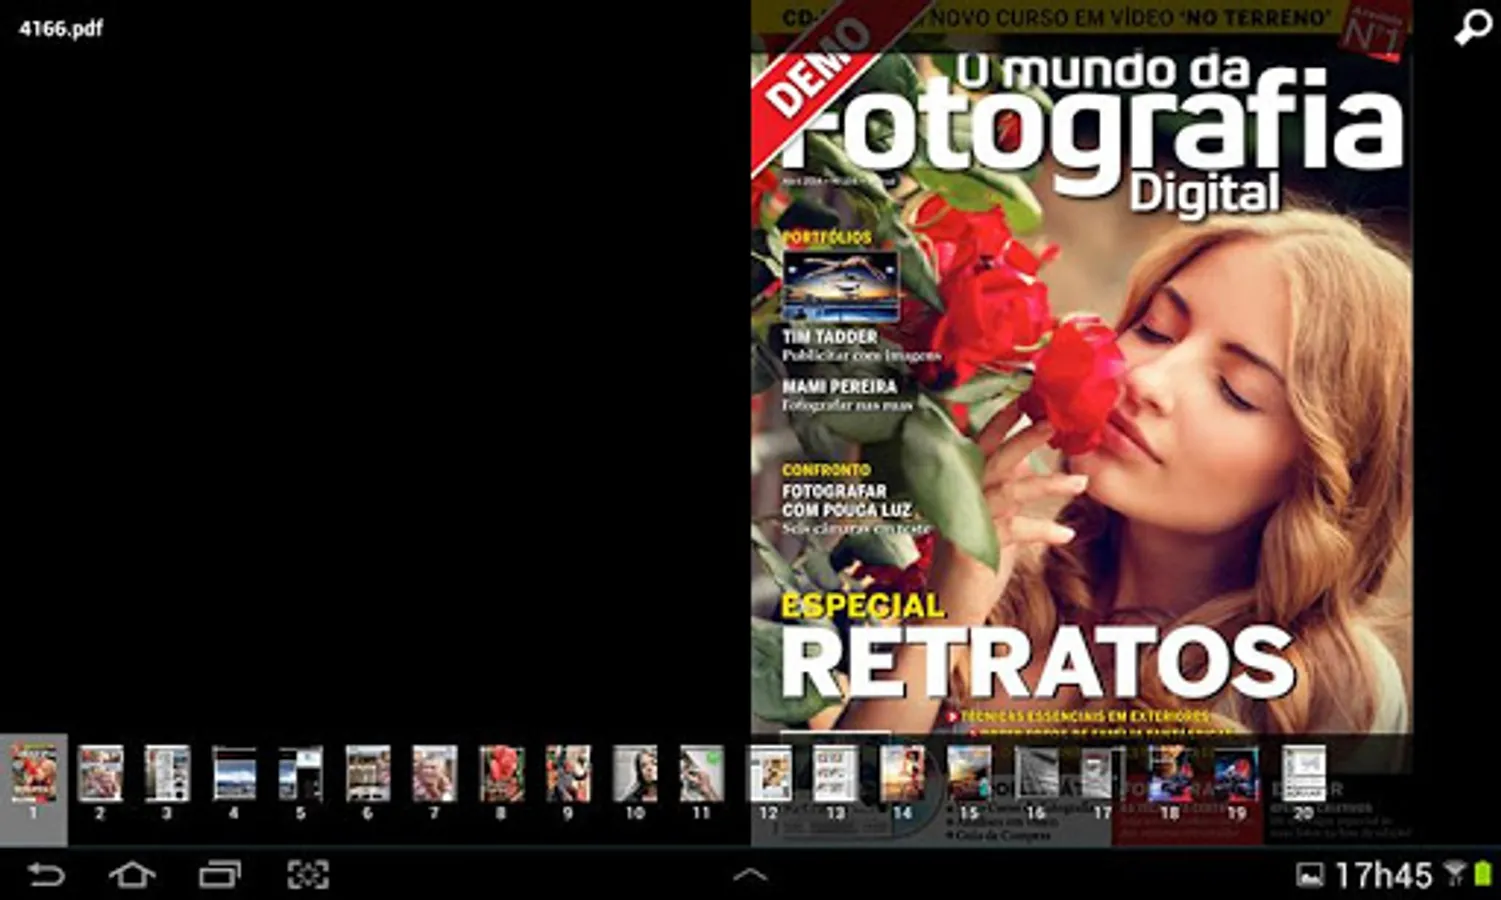Viewport: 1501px width, 900px height.
Task: Open the recent apps button
Action: [220, 875]
